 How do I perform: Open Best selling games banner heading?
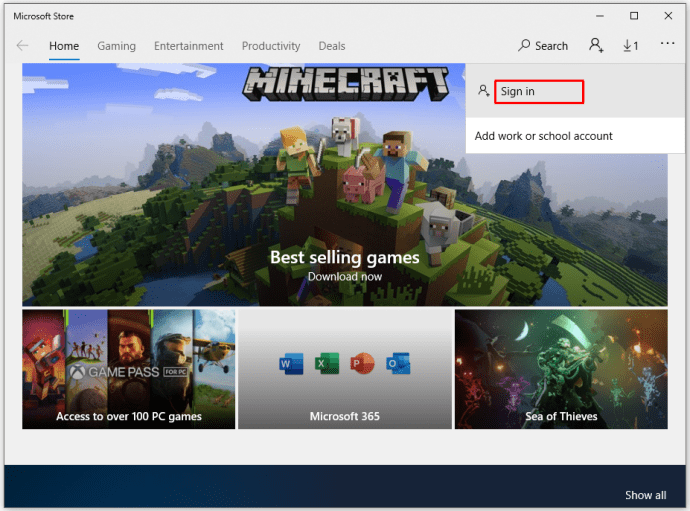(x=345, y=257)
